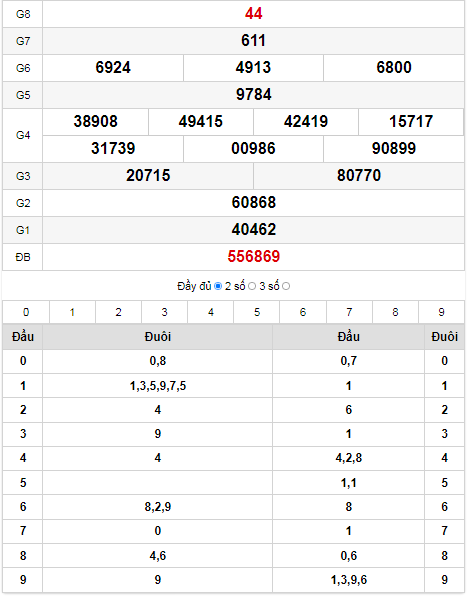Choose the '3 số' radio option
469x597 pixels.
click(x=286, y=287)
